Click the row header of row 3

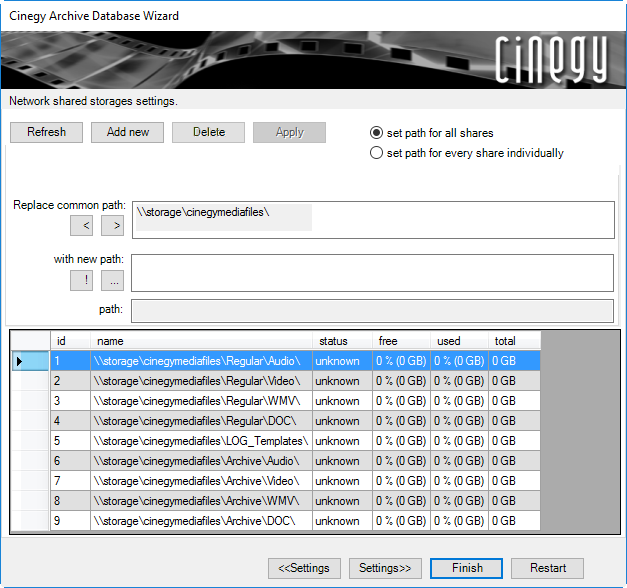pos(30,401)
